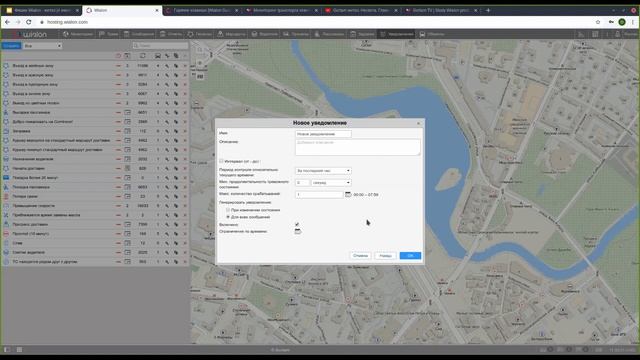Delete the Посадка пассажира notification
Image resolution: width=640 pixels, height=360 pixels.
[x=185, y=187]
